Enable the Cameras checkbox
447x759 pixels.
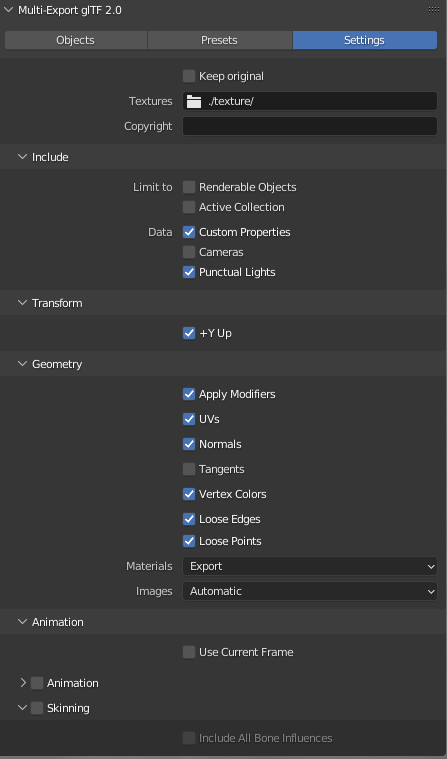189,252
